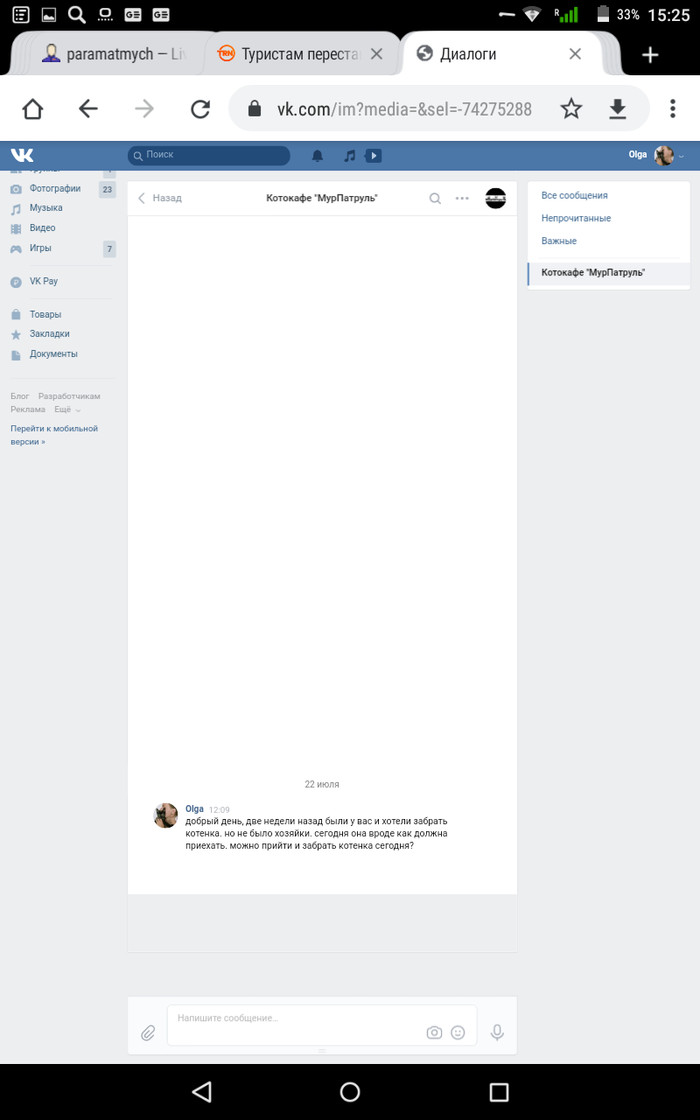Attach a photo using camera icon
This screenshot has height=1120, width=700.
[x=434, y=1032]
